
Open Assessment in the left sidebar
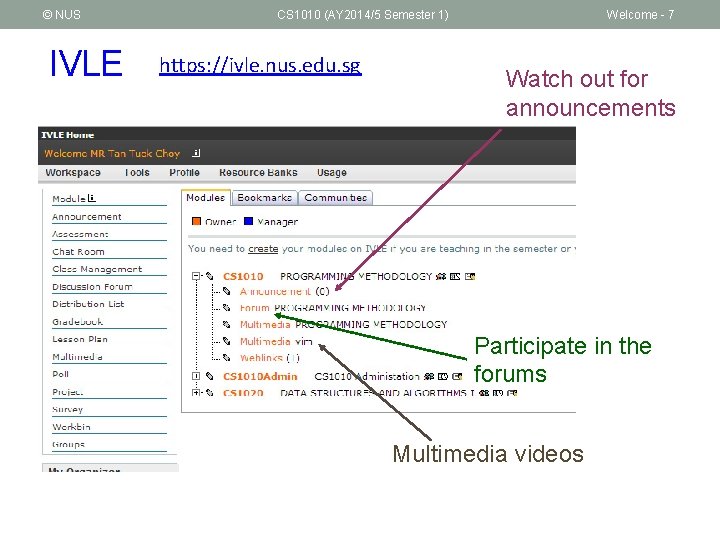80,234
